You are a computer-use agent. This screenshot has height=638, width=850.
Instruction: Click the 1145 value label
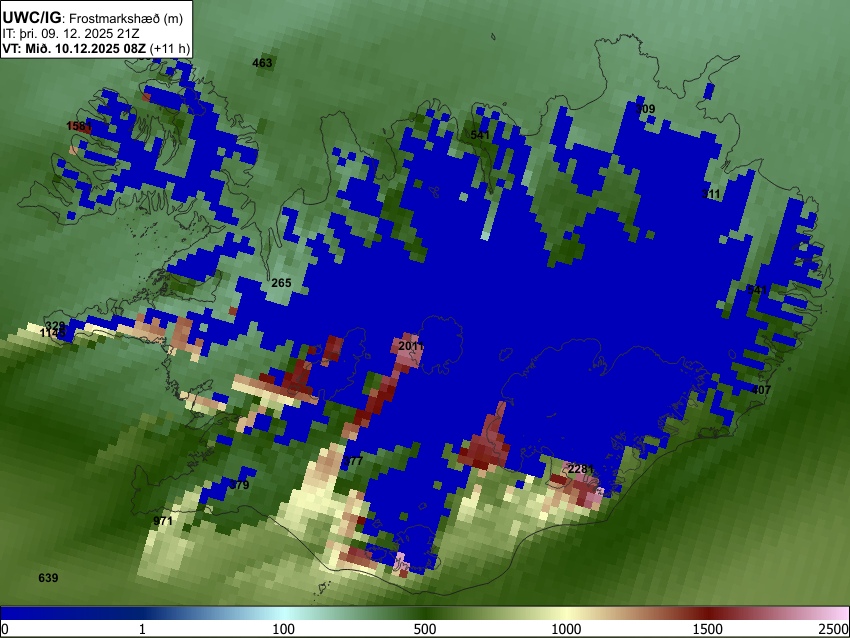coord(53,333)
